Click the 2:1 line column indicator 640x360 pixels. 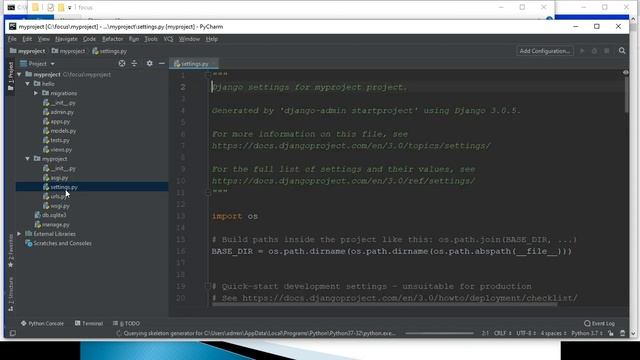[x=485, y=333]
